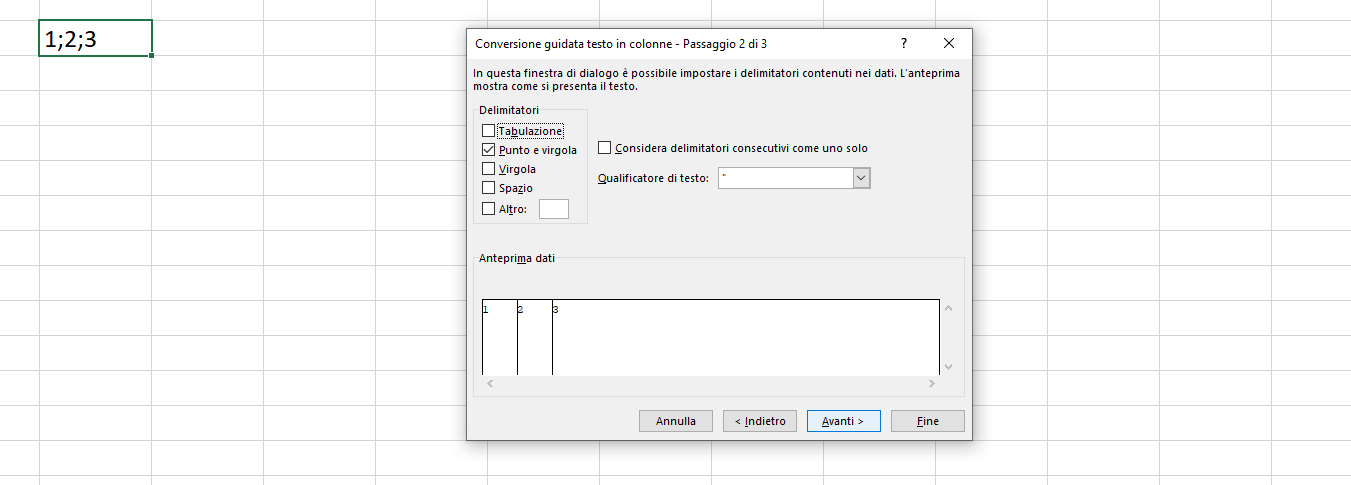Uncheck the Punto e virgola checkbox
This screenshot has width=1351, height=485.
click(x=488, y=150)
